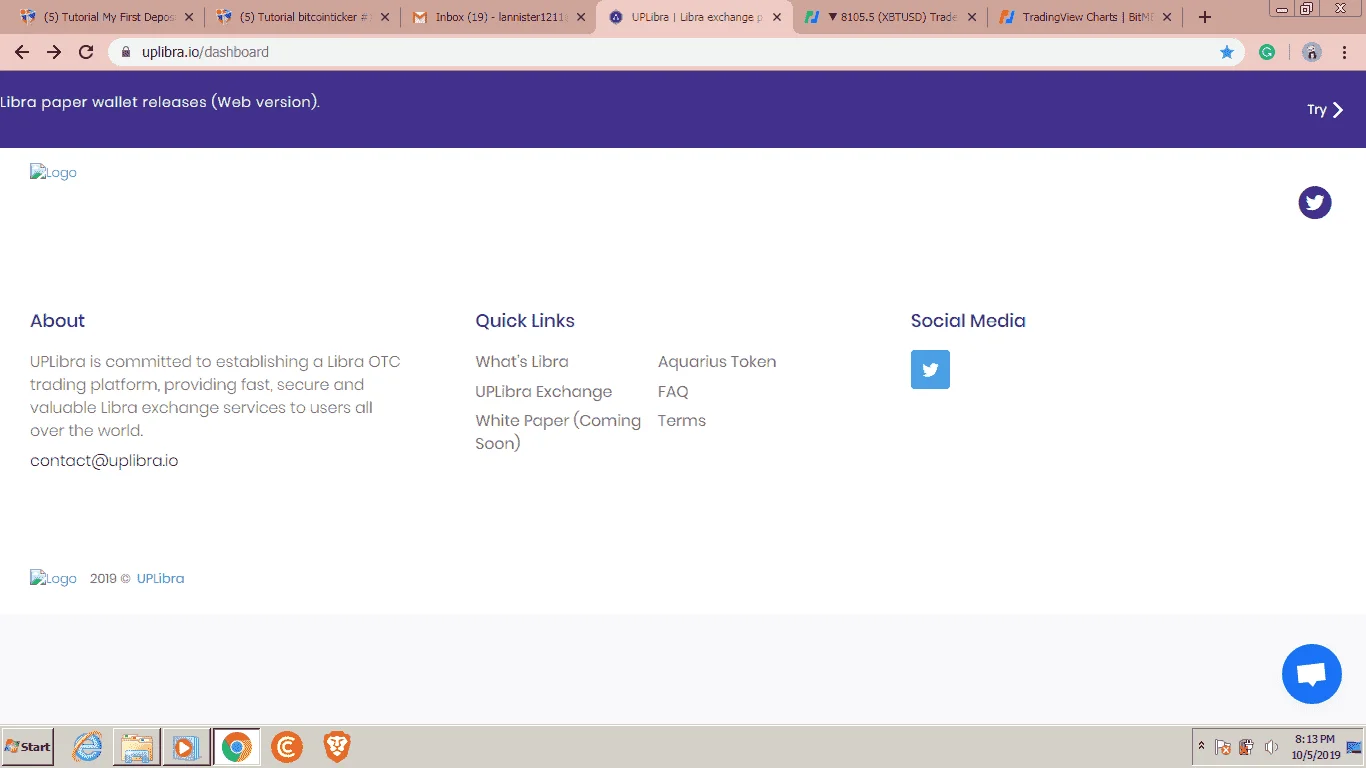Click the footer Logo image beside 2019
The image size is (1366, 768).
tap(53, 579)
